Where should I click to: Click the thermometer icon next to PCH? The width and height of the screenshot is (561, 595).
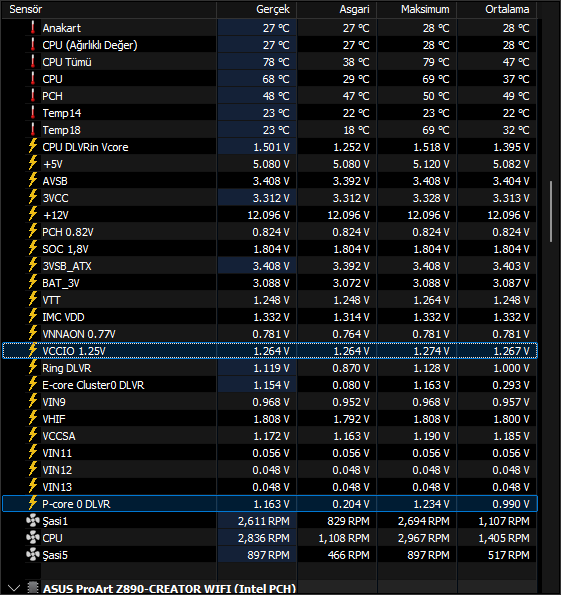(x=33, y=95)
